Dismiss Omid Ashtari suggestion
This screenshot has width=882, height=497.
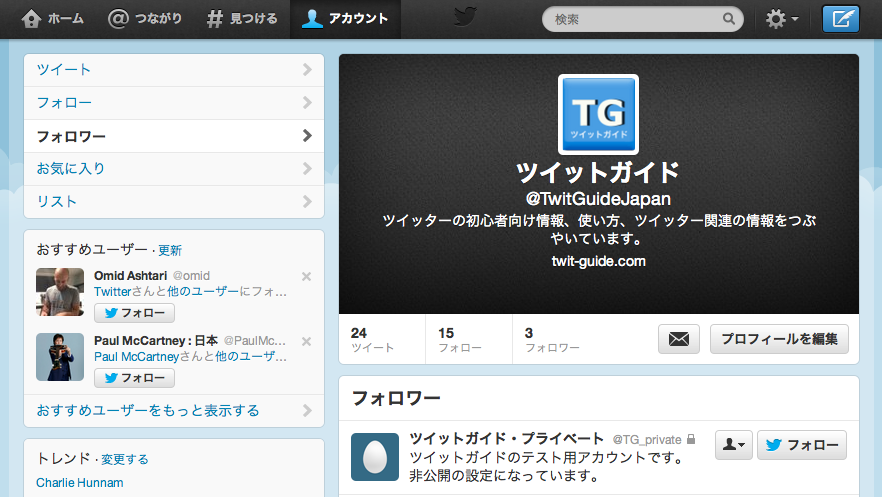pyautogui.click(x=306, y=277)
